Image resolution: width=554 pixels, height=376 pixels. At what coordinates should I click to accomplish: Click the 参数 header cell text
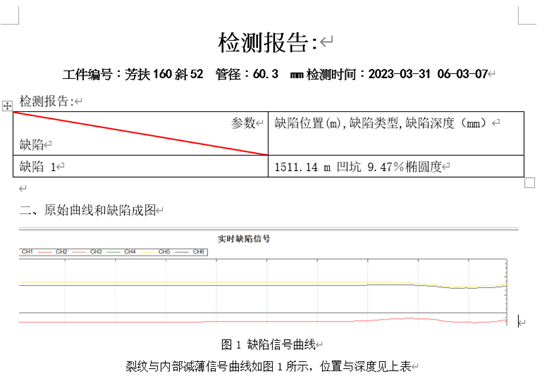click(243, 123)
